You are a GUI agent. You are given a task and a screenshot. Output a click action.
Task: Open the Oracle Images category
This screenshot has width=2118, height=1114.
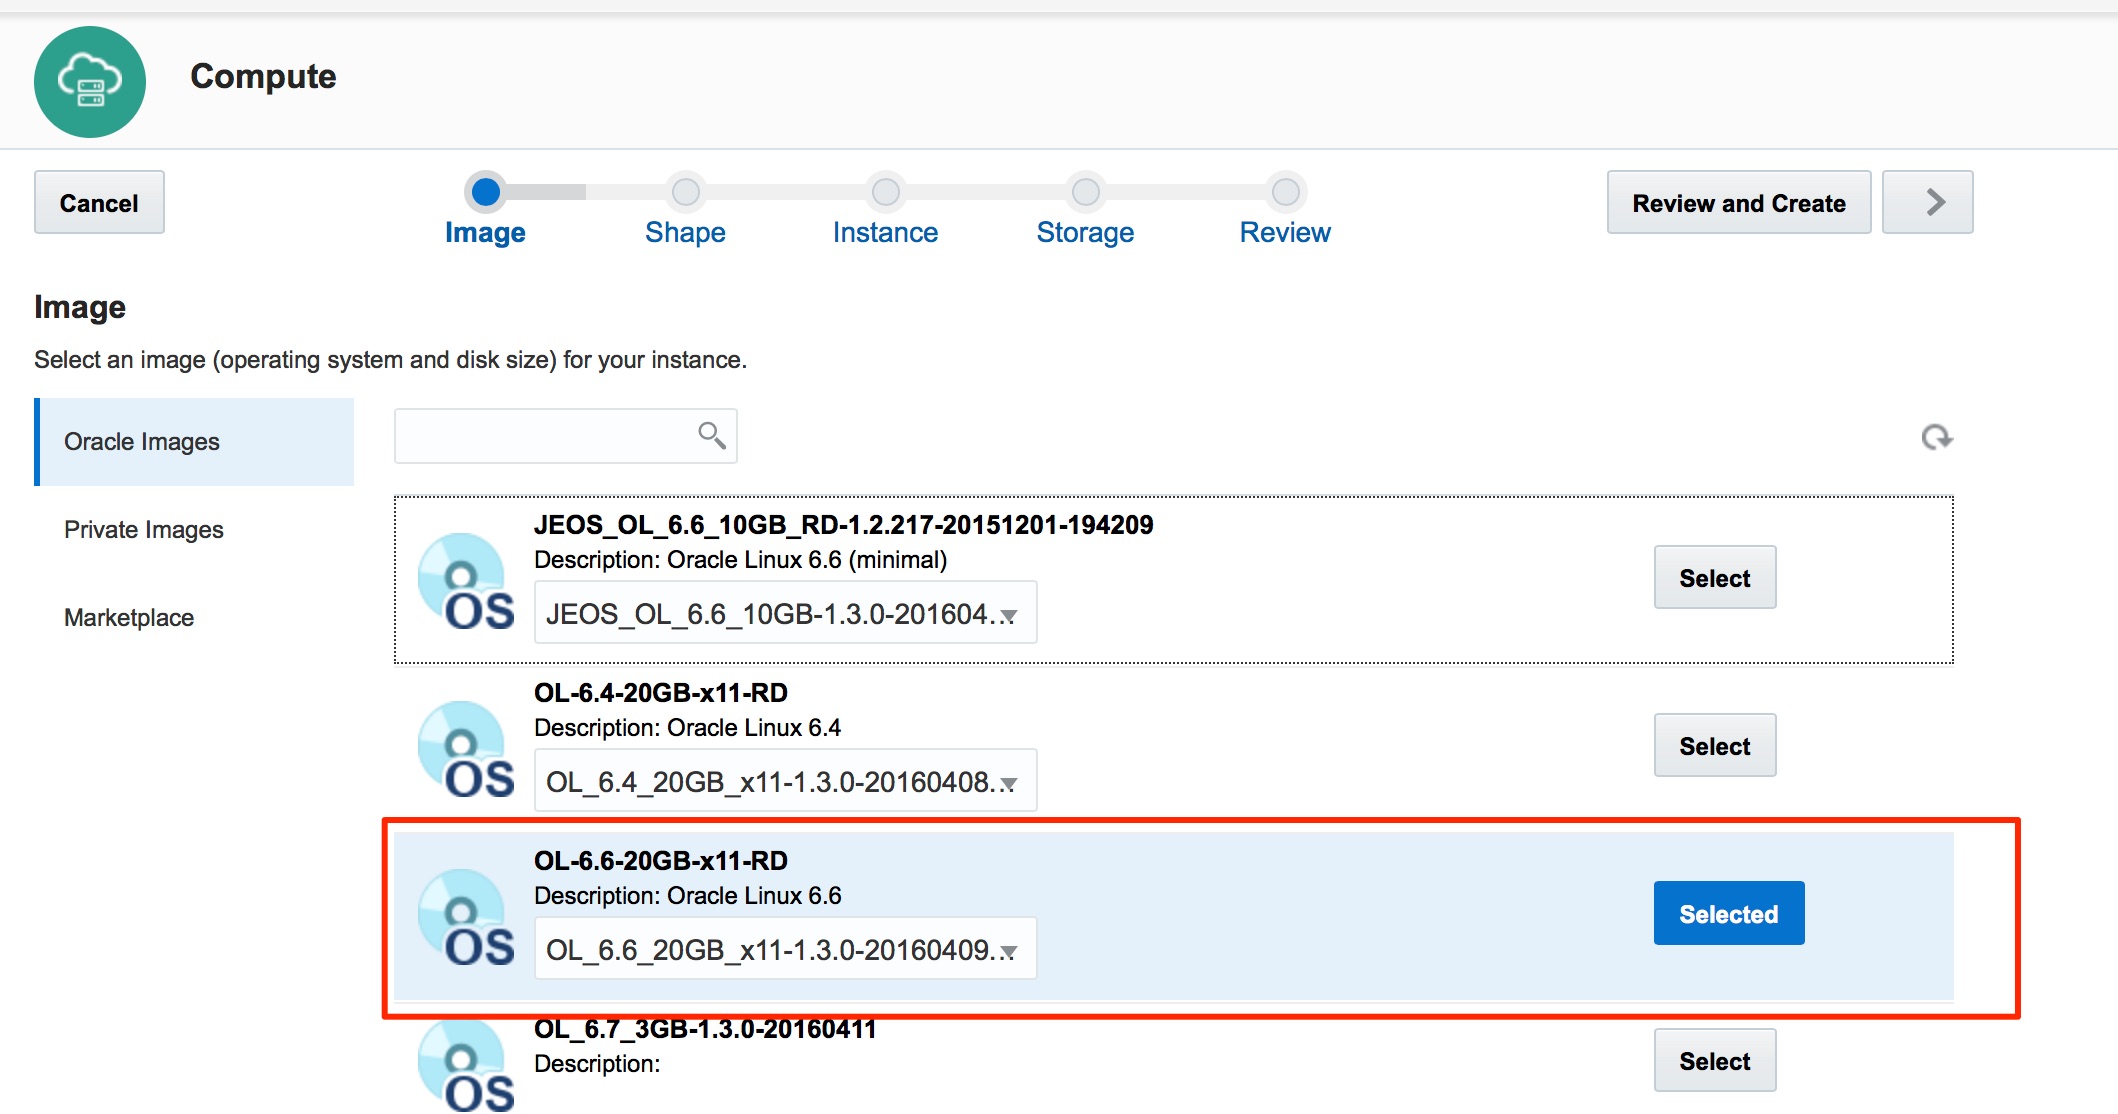[x=194, y=442]
